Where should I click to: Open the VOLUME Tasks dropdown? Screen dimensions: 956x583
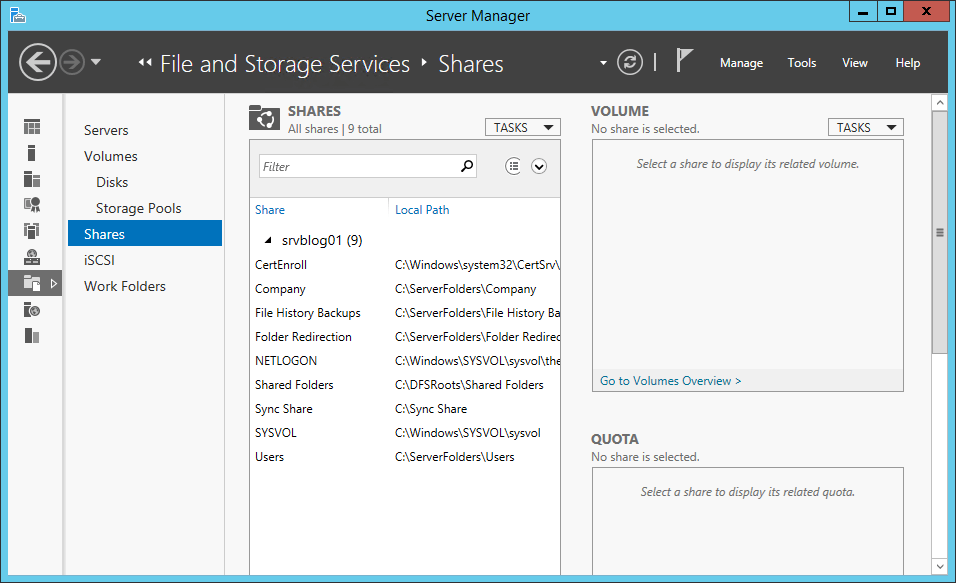865,126
